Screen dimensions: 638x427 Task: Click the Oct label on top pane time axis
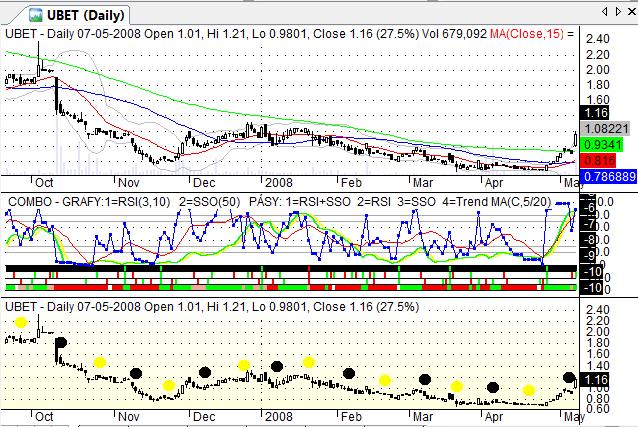click(x=44, y=183)
